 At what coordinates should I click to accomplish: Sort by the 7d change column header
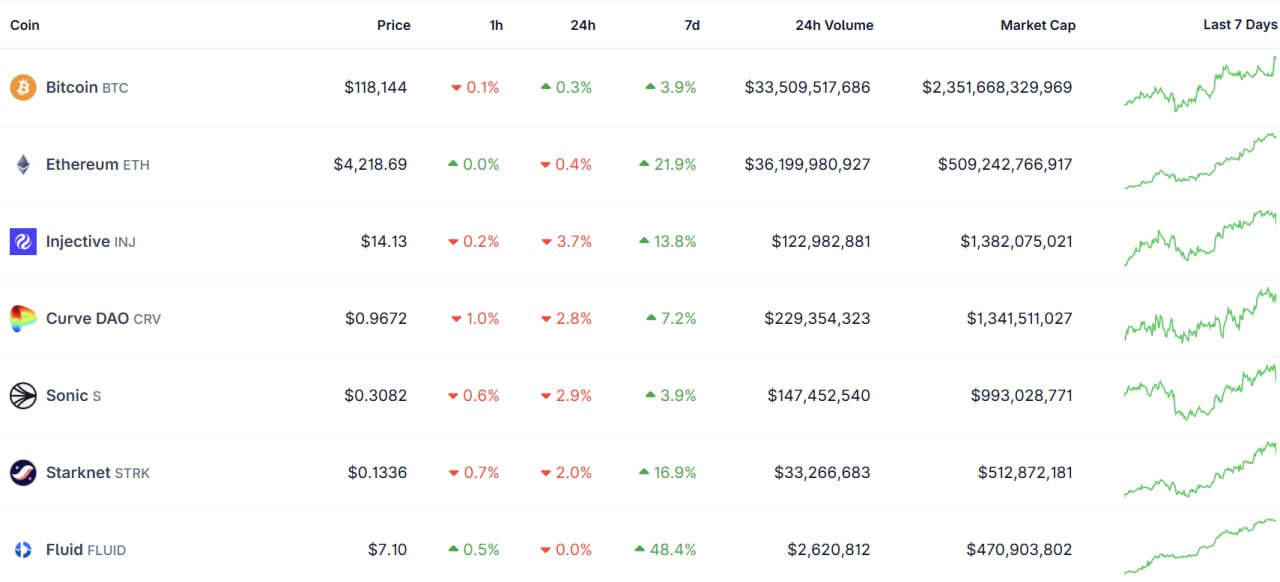coord(692,25)
